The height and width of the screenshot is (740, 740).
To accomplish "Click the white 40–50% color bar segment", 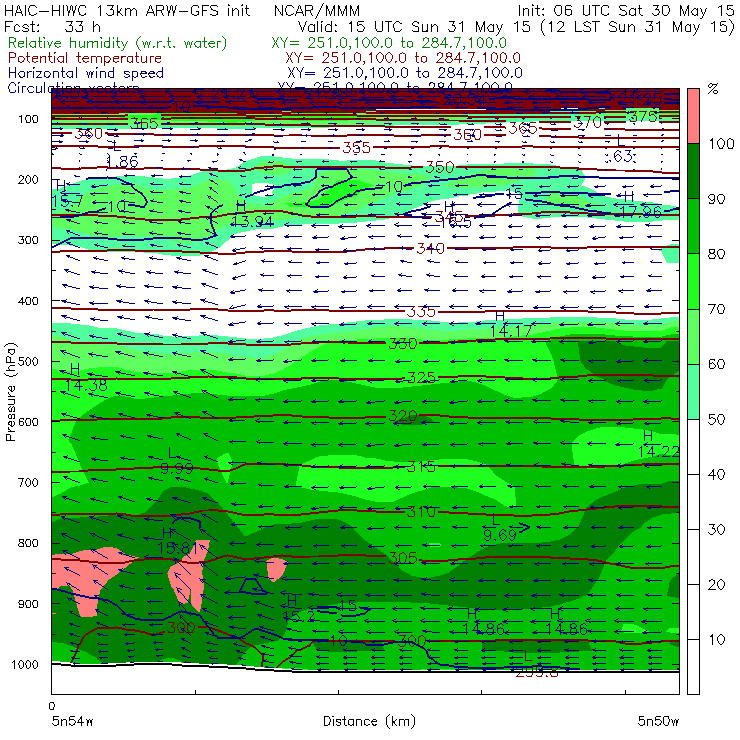I will point(693,446).
